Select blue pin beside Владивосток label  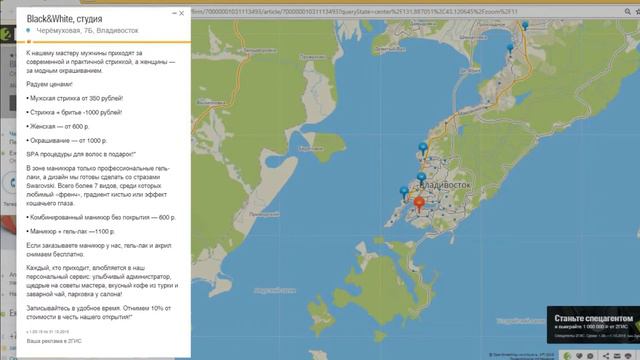(x=422, y=178)
